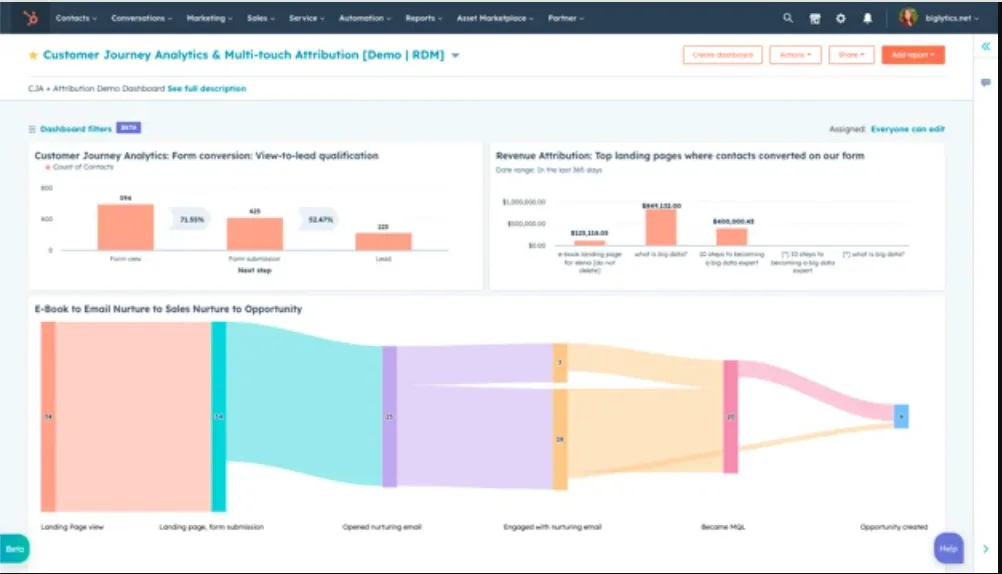Screen dimensions: 1002x574
Task: Click the Create dashboard button
Action: click(x=722, y=55)
